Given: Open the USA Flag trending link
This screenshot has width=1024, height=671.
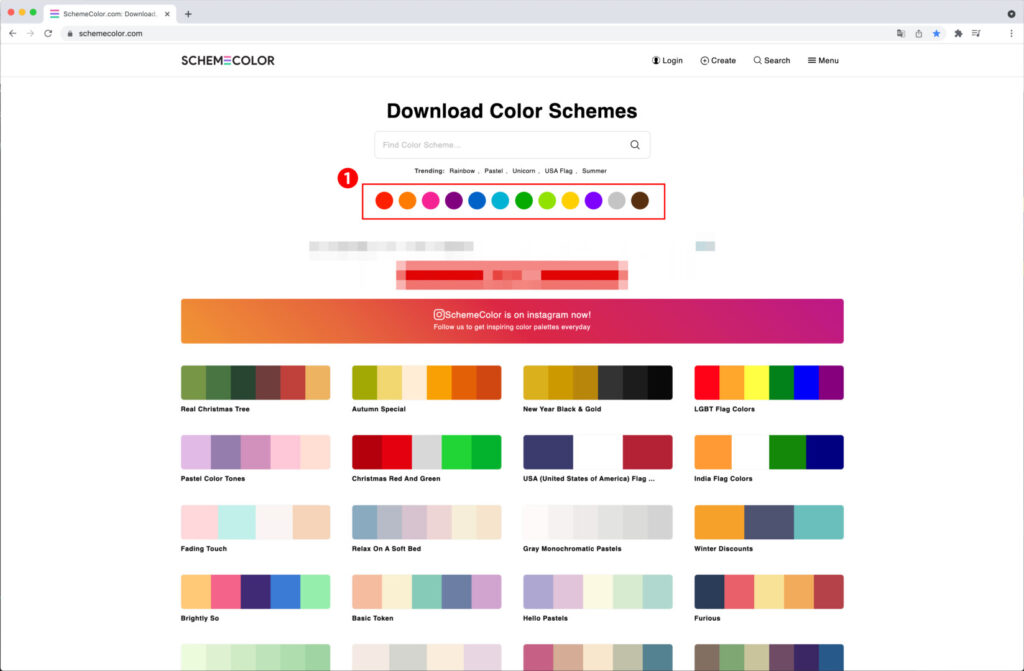Looking at the screenshot, I should 558,171.
